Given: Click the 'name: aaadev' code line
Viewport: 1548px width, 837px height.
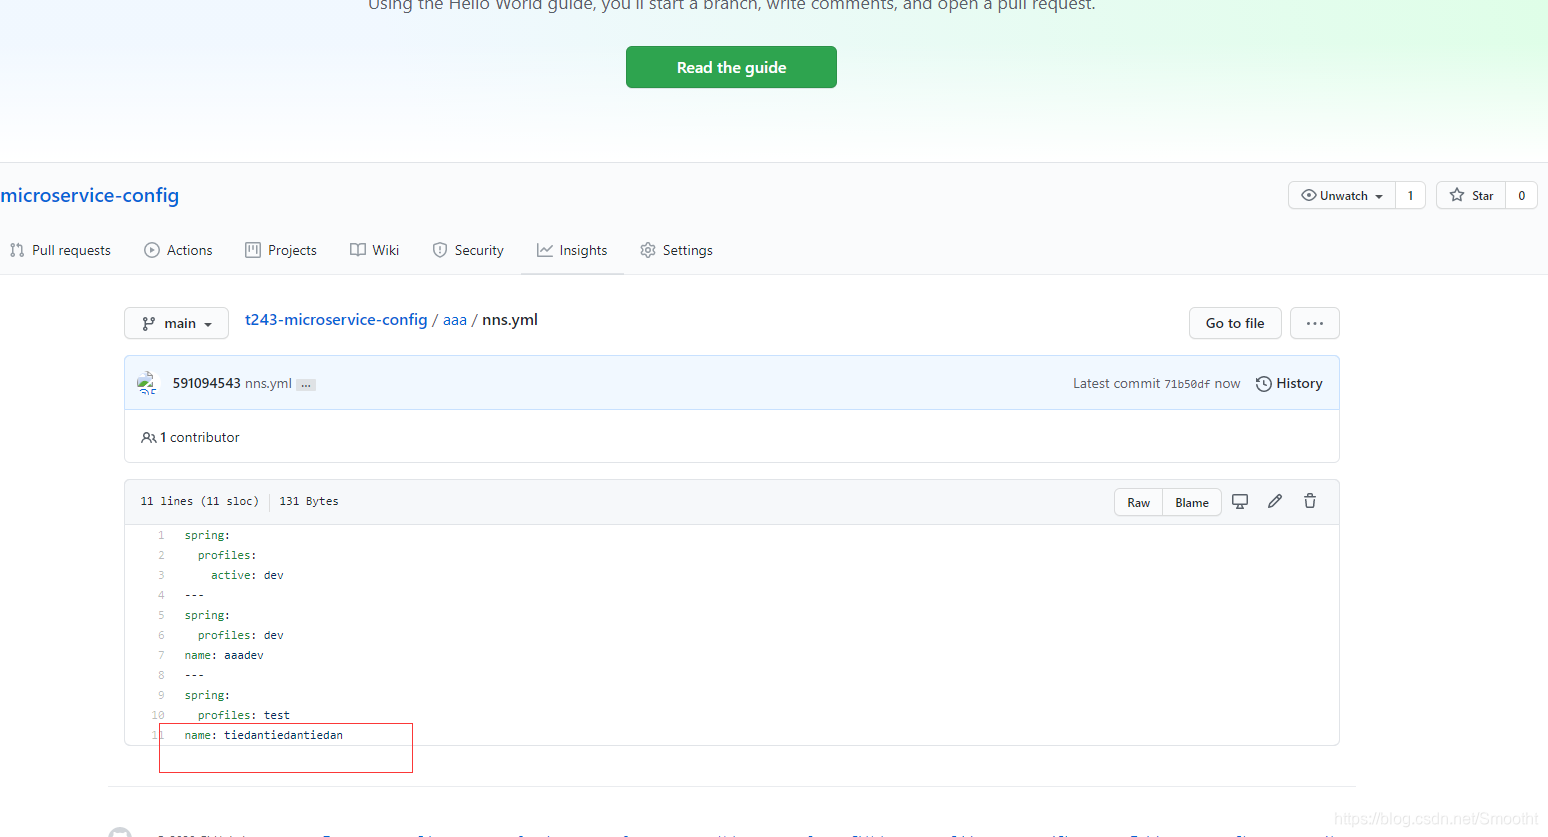Looking at the screenshot, I should coord(224,655).
